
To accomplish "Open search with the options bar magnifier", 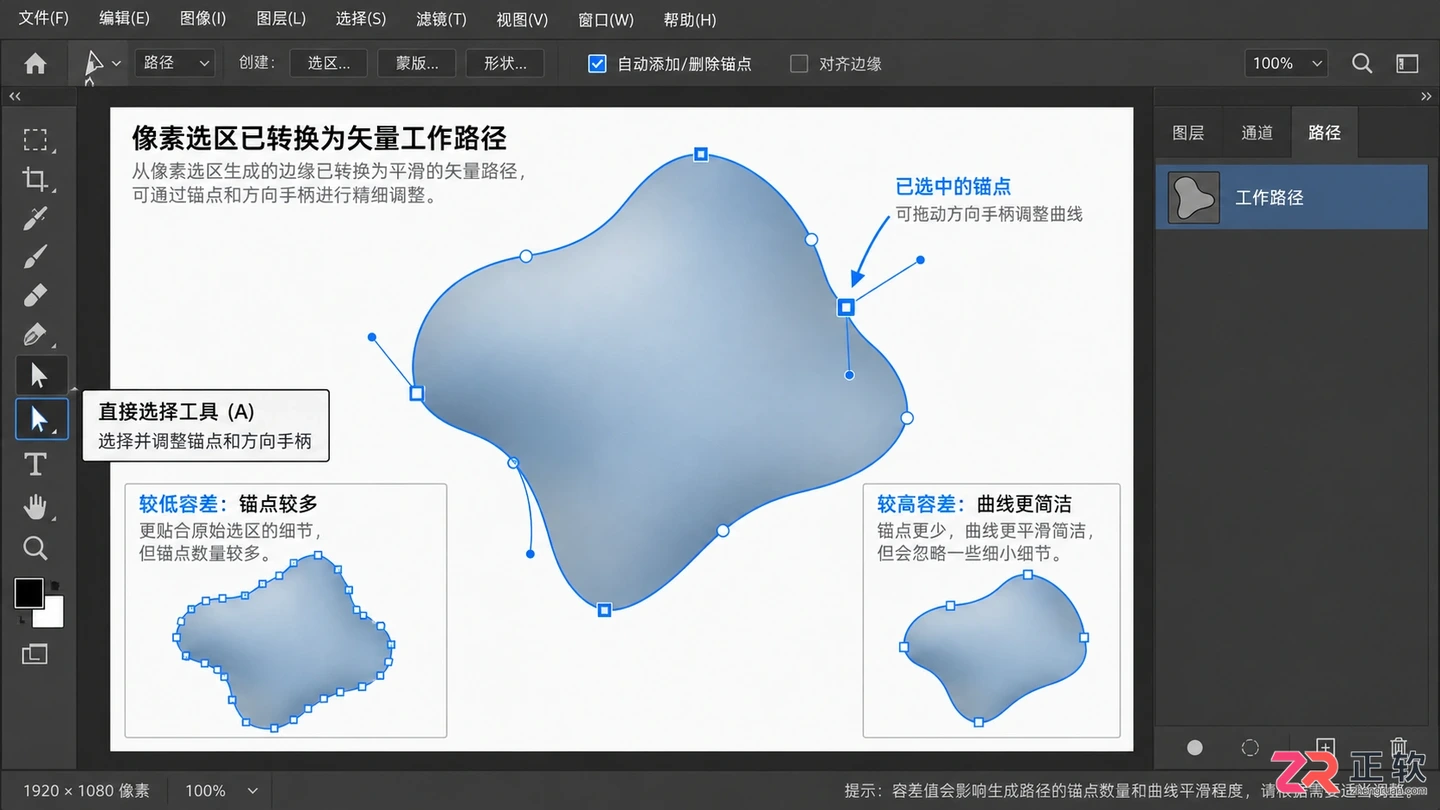I will pyautogui.click(x=1362, y=63).
